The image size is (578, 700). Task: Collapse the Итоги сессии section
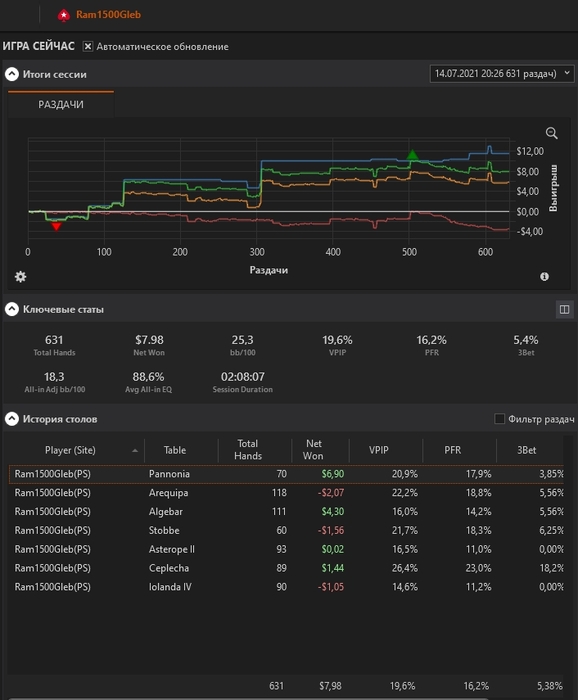tap(12, 74)
